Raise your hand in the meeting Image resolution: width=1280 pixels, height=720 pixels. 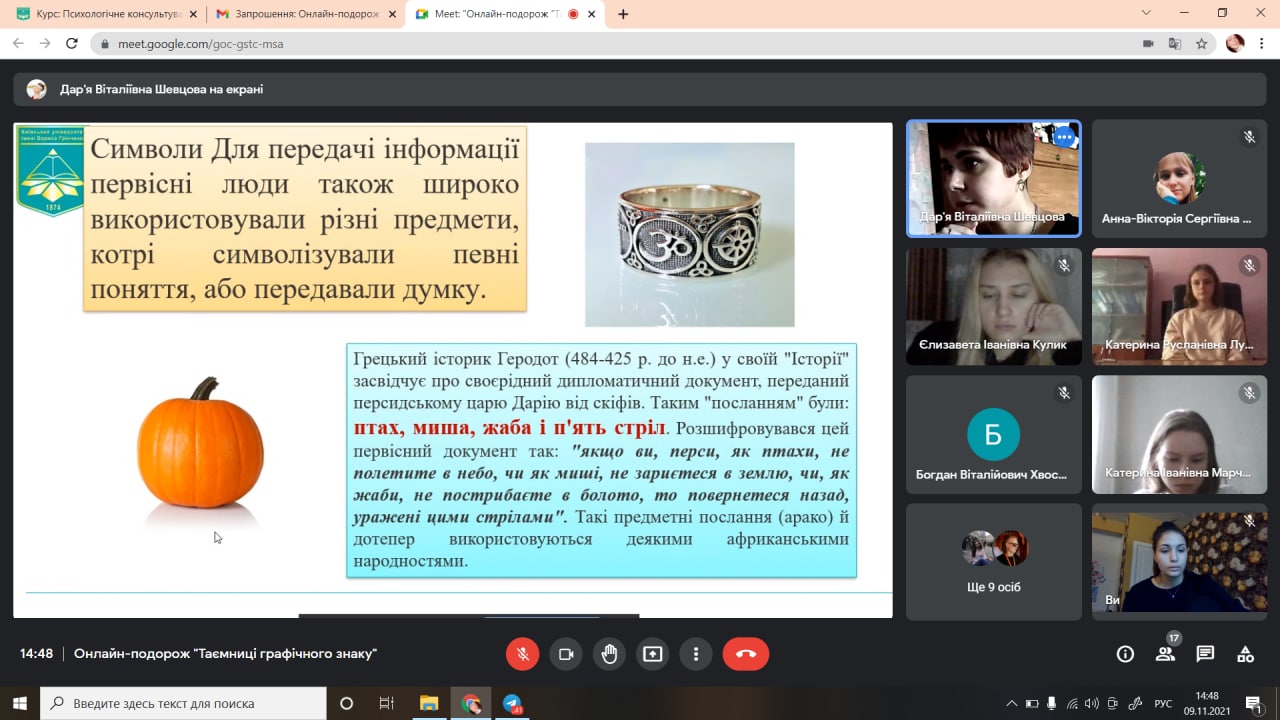(x=609, y=654)
